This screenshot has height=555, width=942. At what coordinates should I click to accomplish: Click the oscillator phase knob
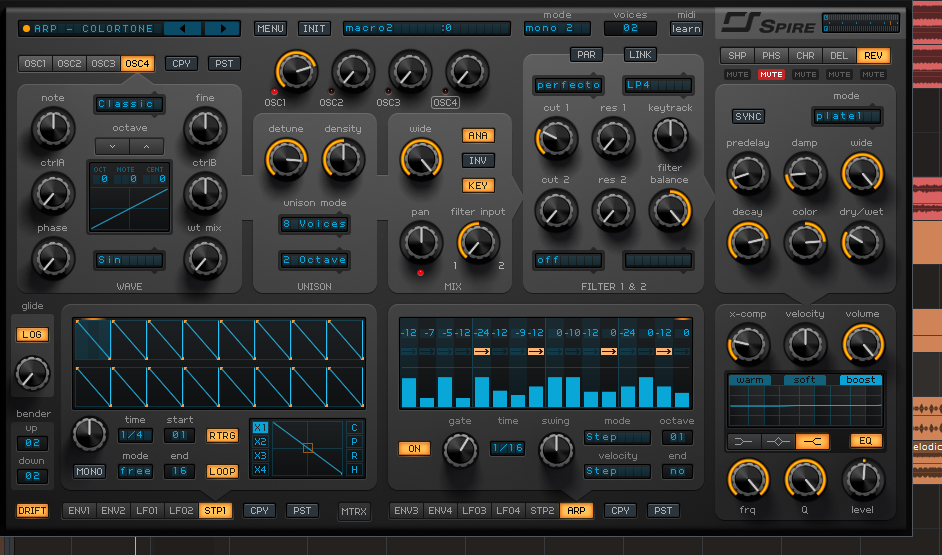pyautogui.click(x=53, y=258)
